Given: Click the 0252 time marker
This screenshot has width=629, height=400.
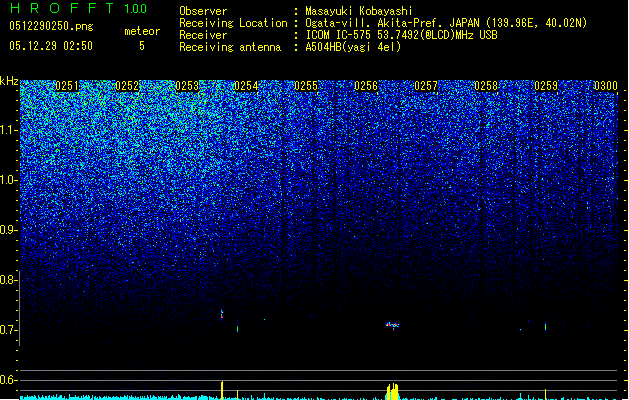Looking at the screenshot, I should (127, 86).
